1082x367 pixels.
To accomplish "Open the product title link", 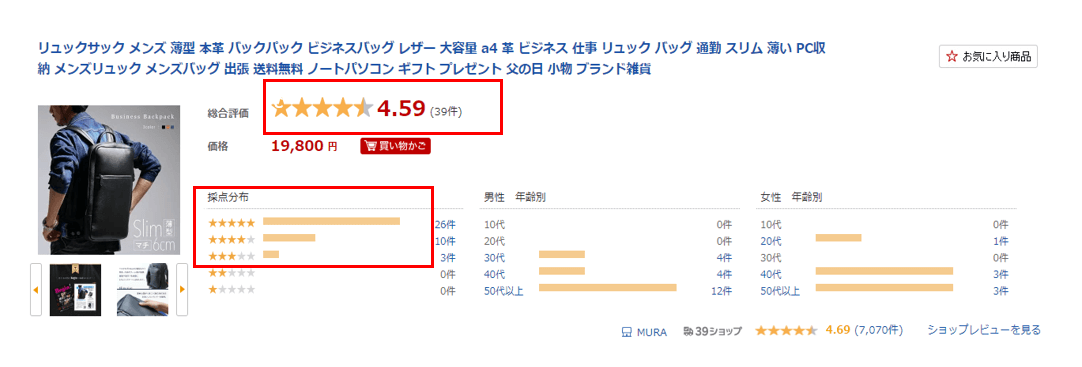I will coord(431,59).
